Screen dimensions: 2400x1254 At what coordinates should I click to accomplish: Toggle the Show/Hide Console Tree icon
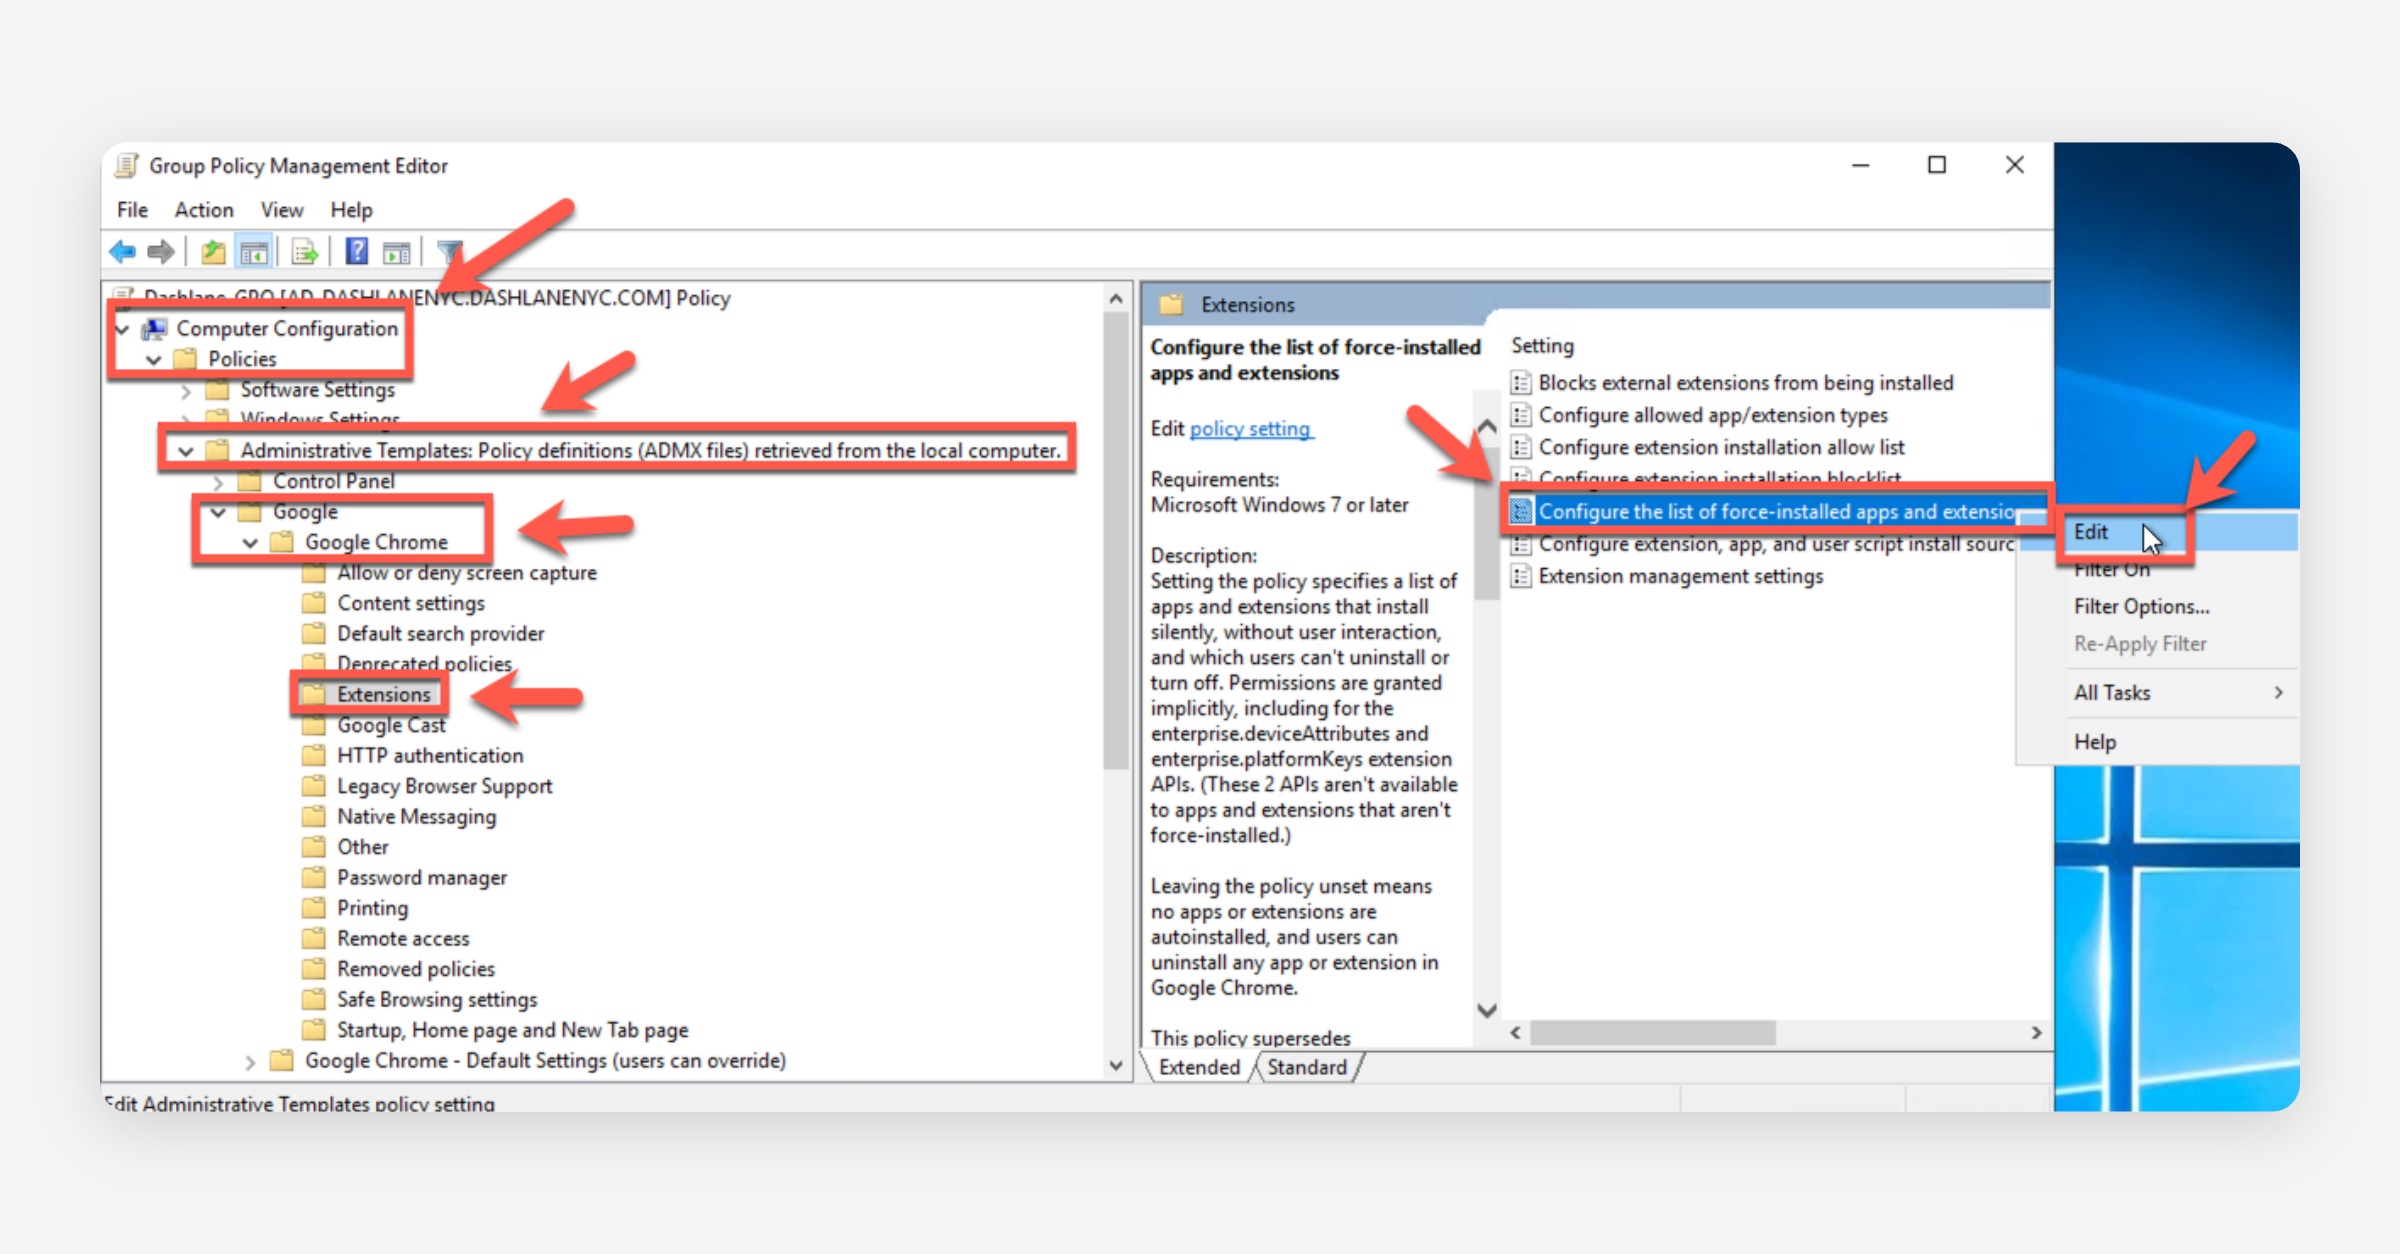click(254, 252)
